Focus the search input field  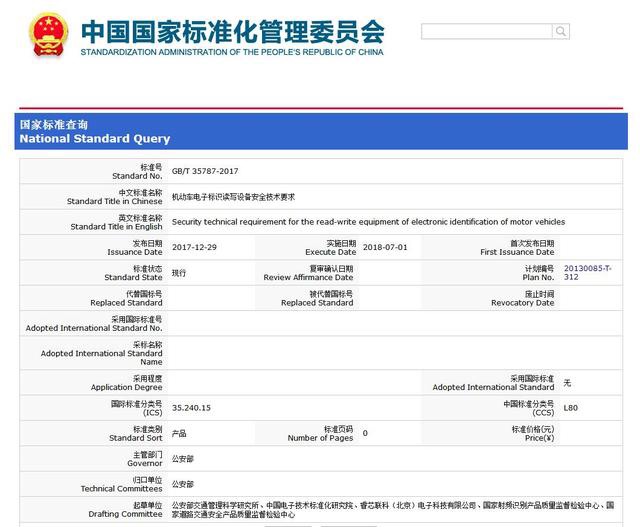(487, 31)
